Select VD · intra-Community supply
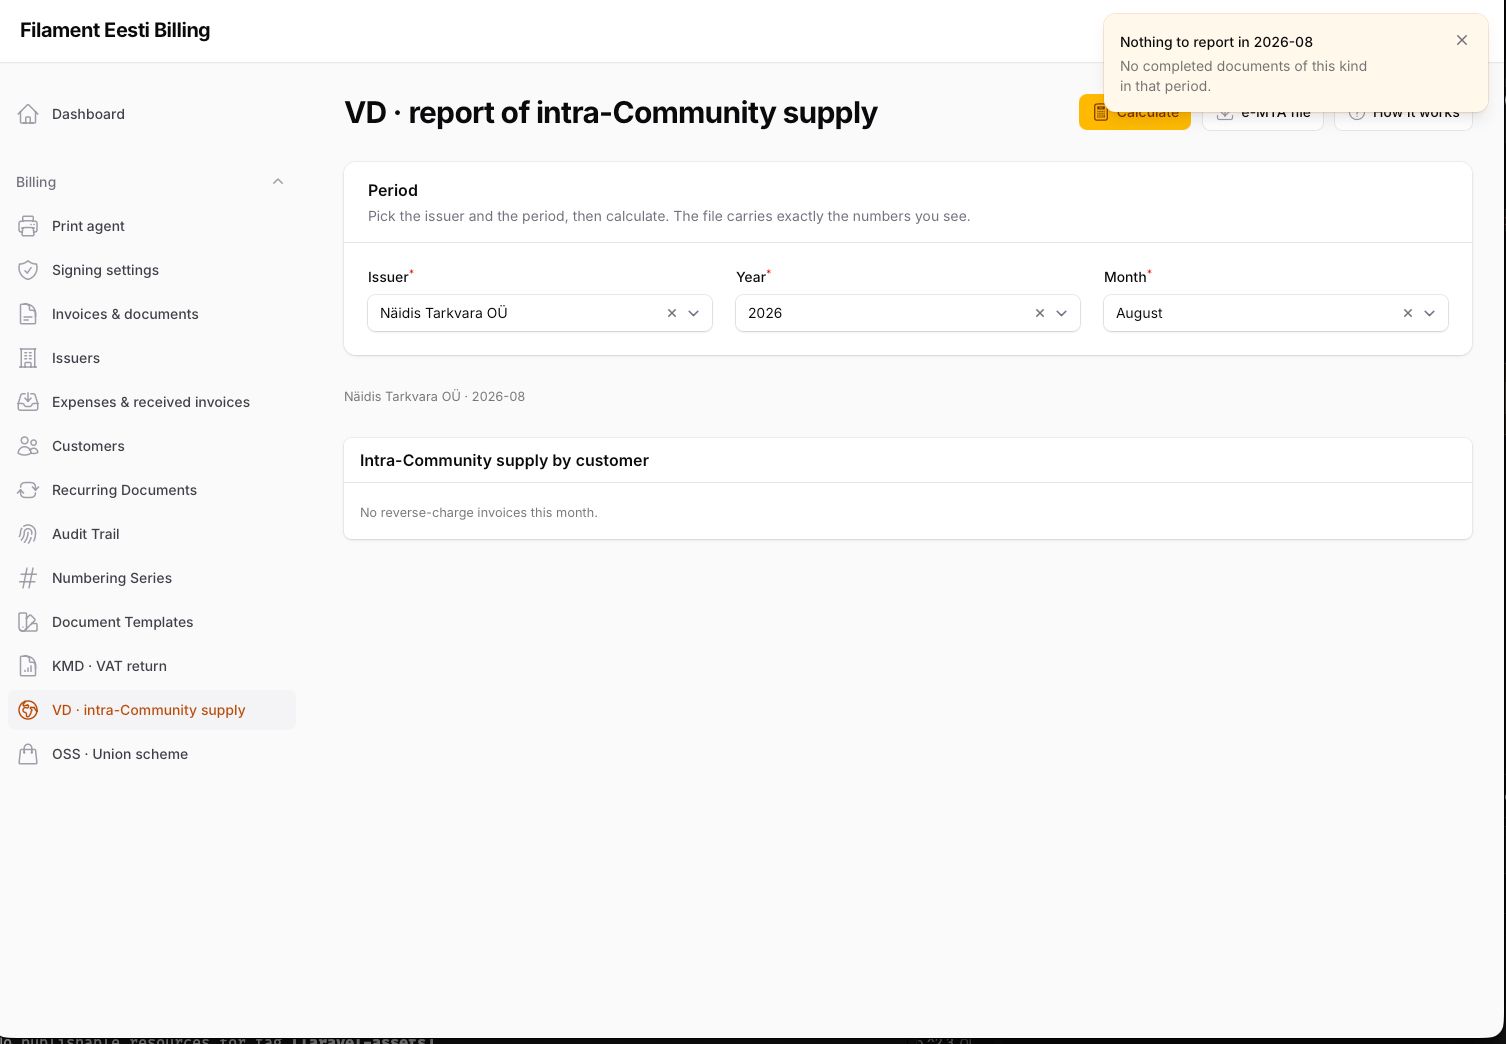The width and height of the screenshot is (1506, 1044). (x=152, y=710)
